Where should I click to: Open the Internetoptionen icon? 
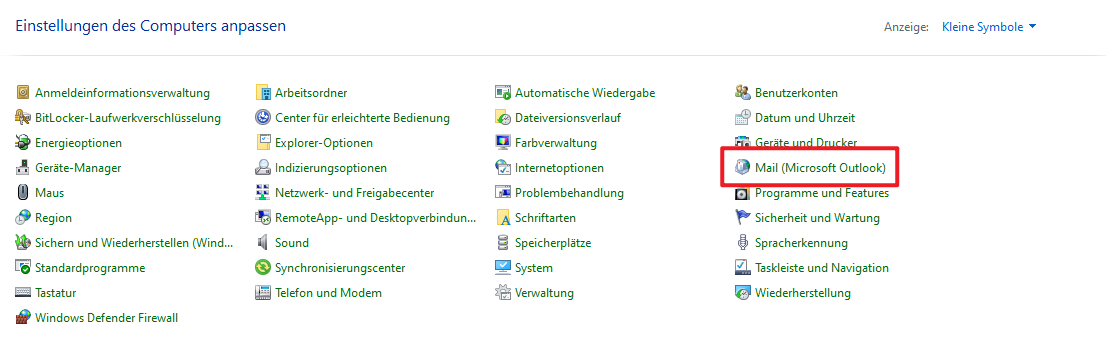pos(503,168)
